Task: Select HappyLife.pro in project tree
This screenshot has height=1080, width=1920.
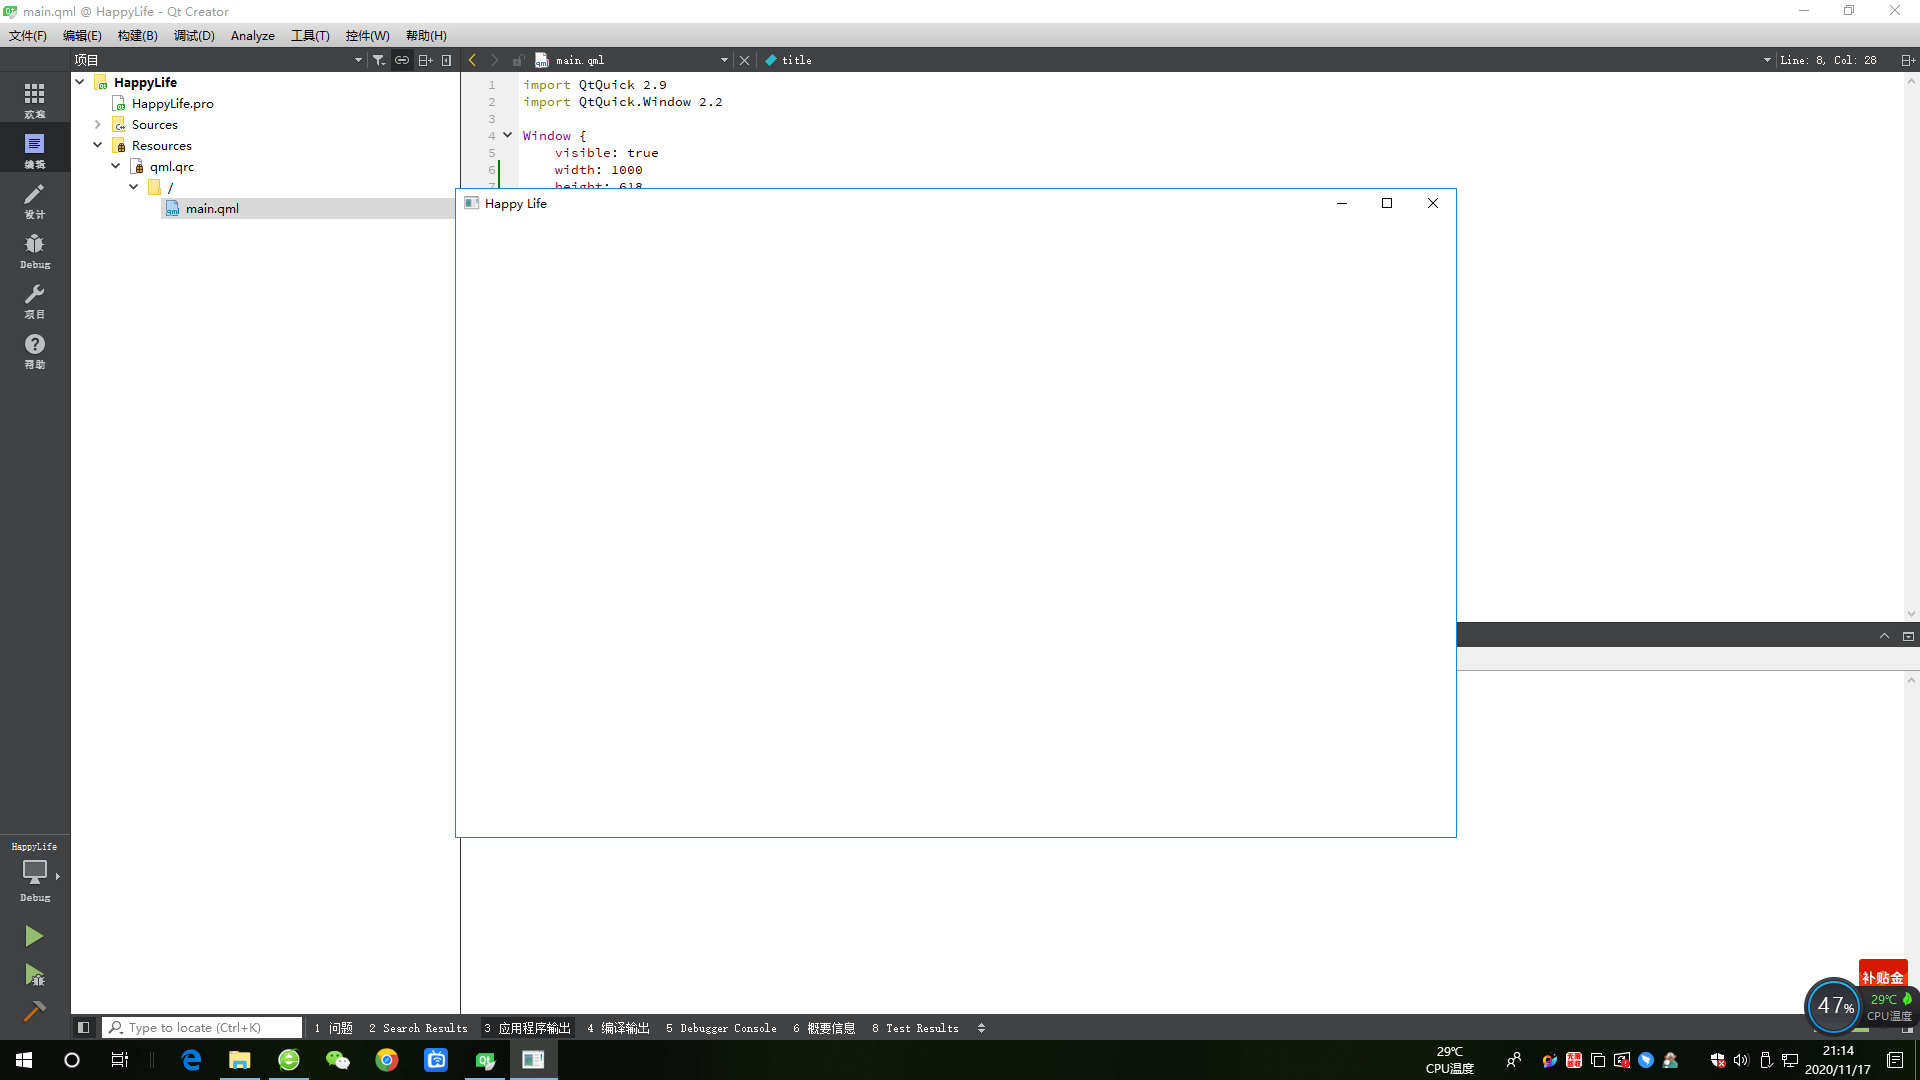Action: (172, 104)
